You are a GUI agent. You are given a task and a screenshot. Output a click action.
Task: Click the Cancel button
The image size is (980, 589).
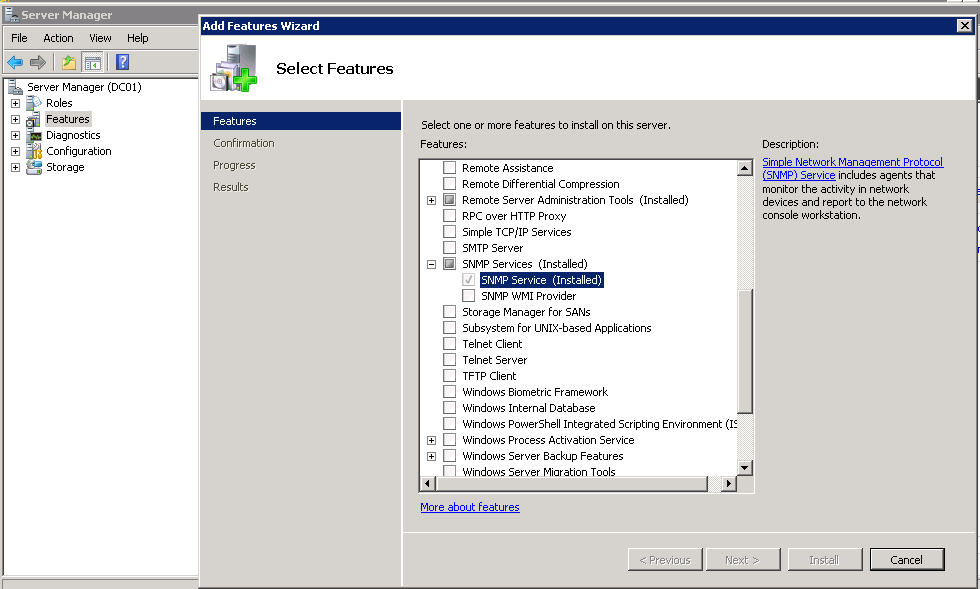click(907, 560)
